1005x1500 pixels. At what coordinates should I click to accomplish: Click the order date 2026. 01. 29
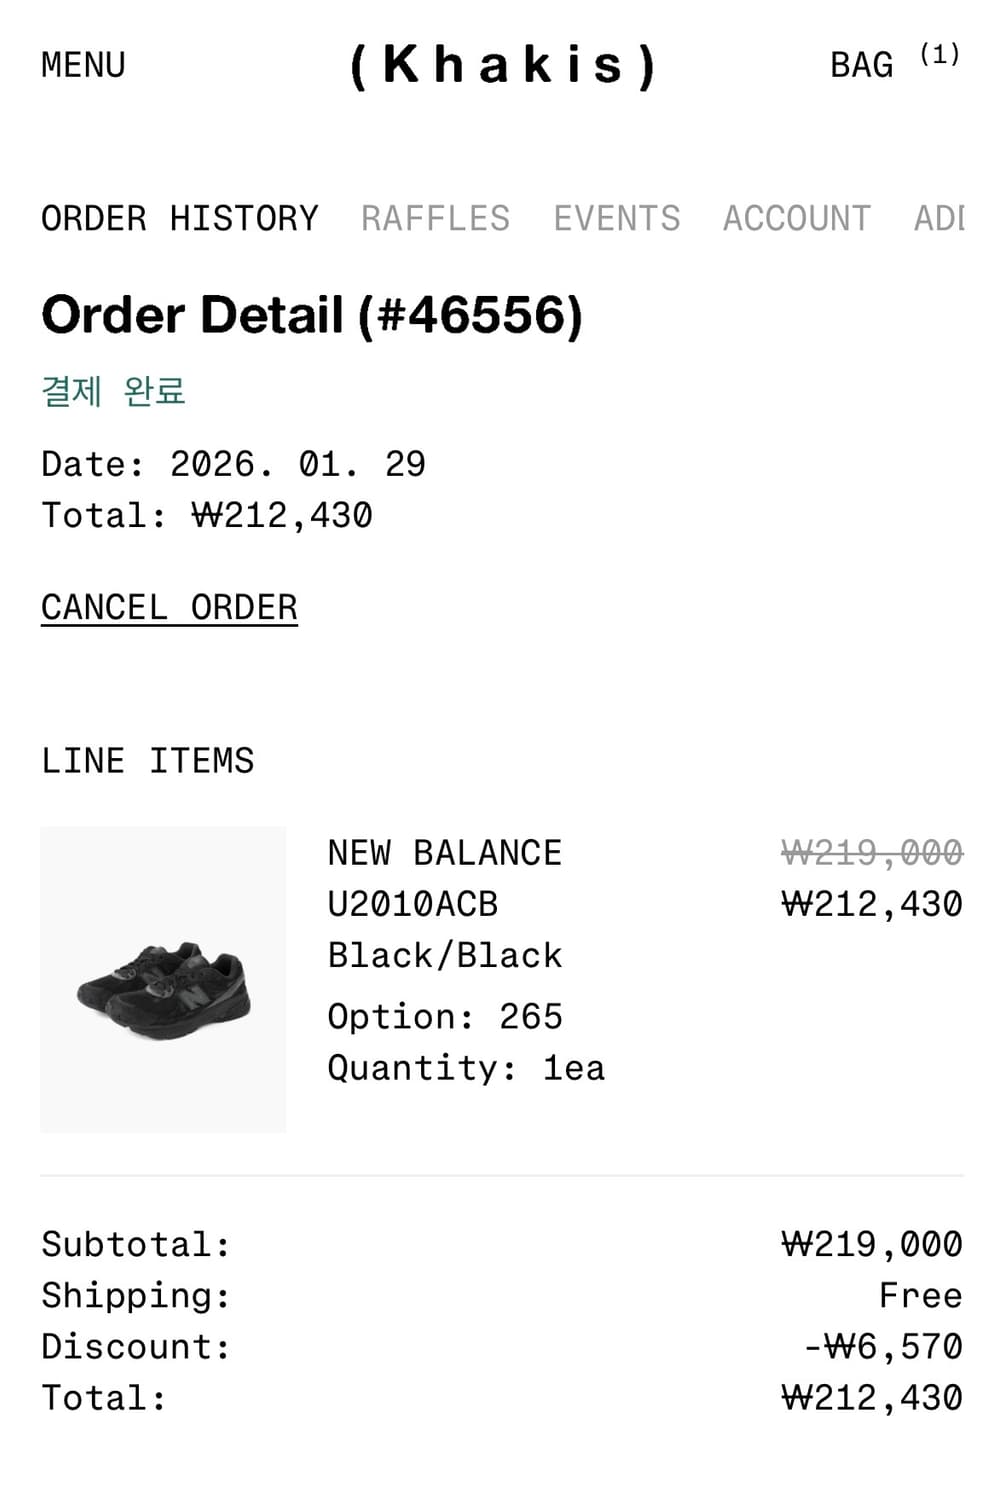pos(297,464)
